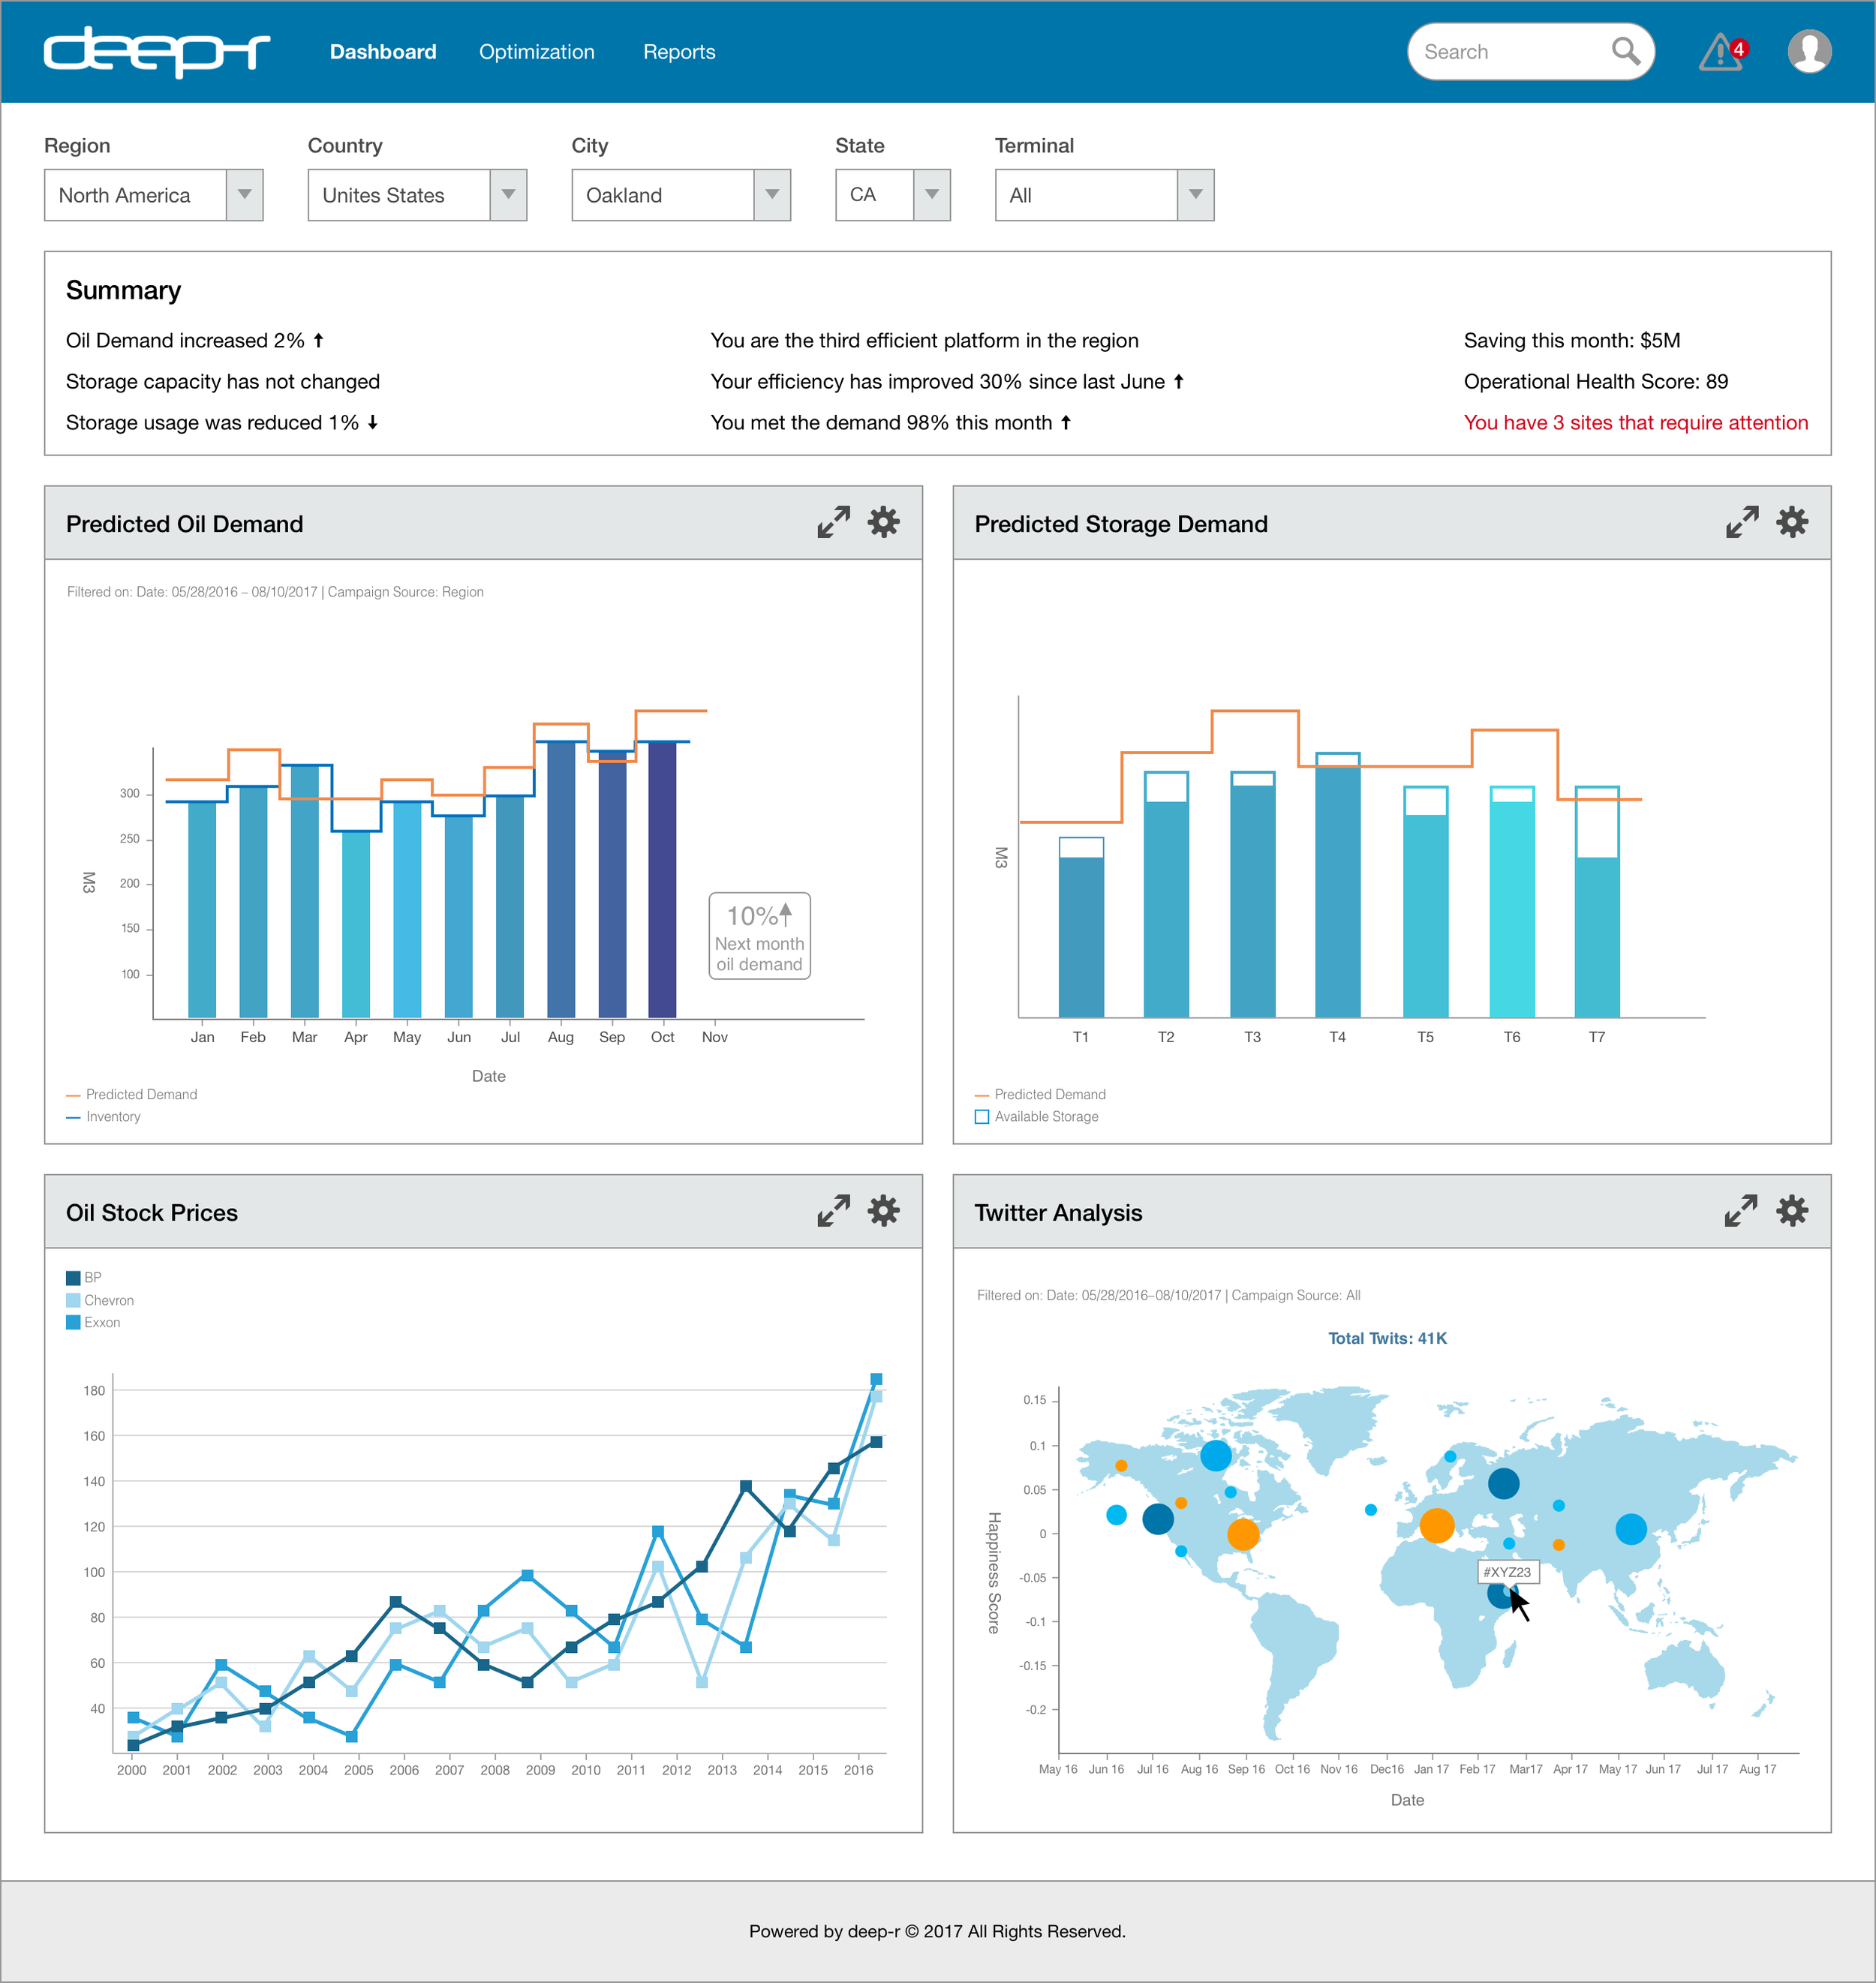Image resolution: width=1876 pixels, height=1983 pixels.
Task: Click the T1 bar in storage chart
Action: click(x=1081, y=928)
